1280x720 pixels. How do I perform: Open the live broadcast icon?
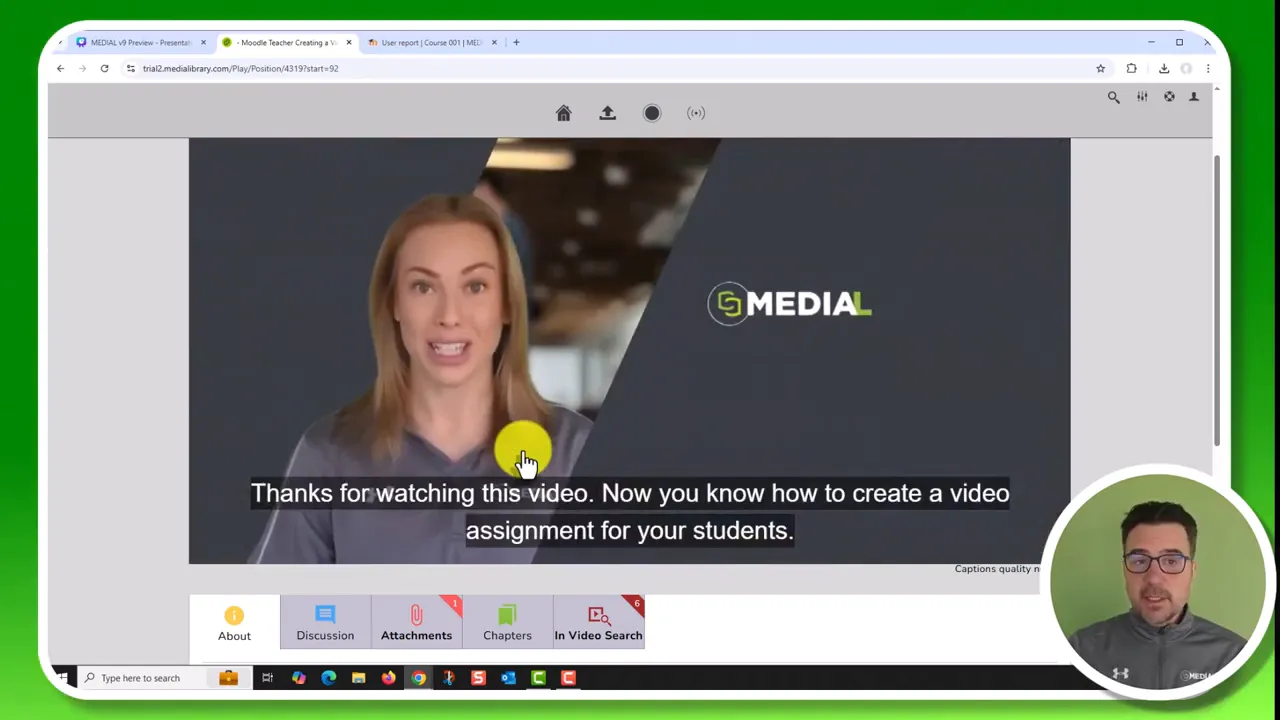pyautogui.click(x=696, y=113)
